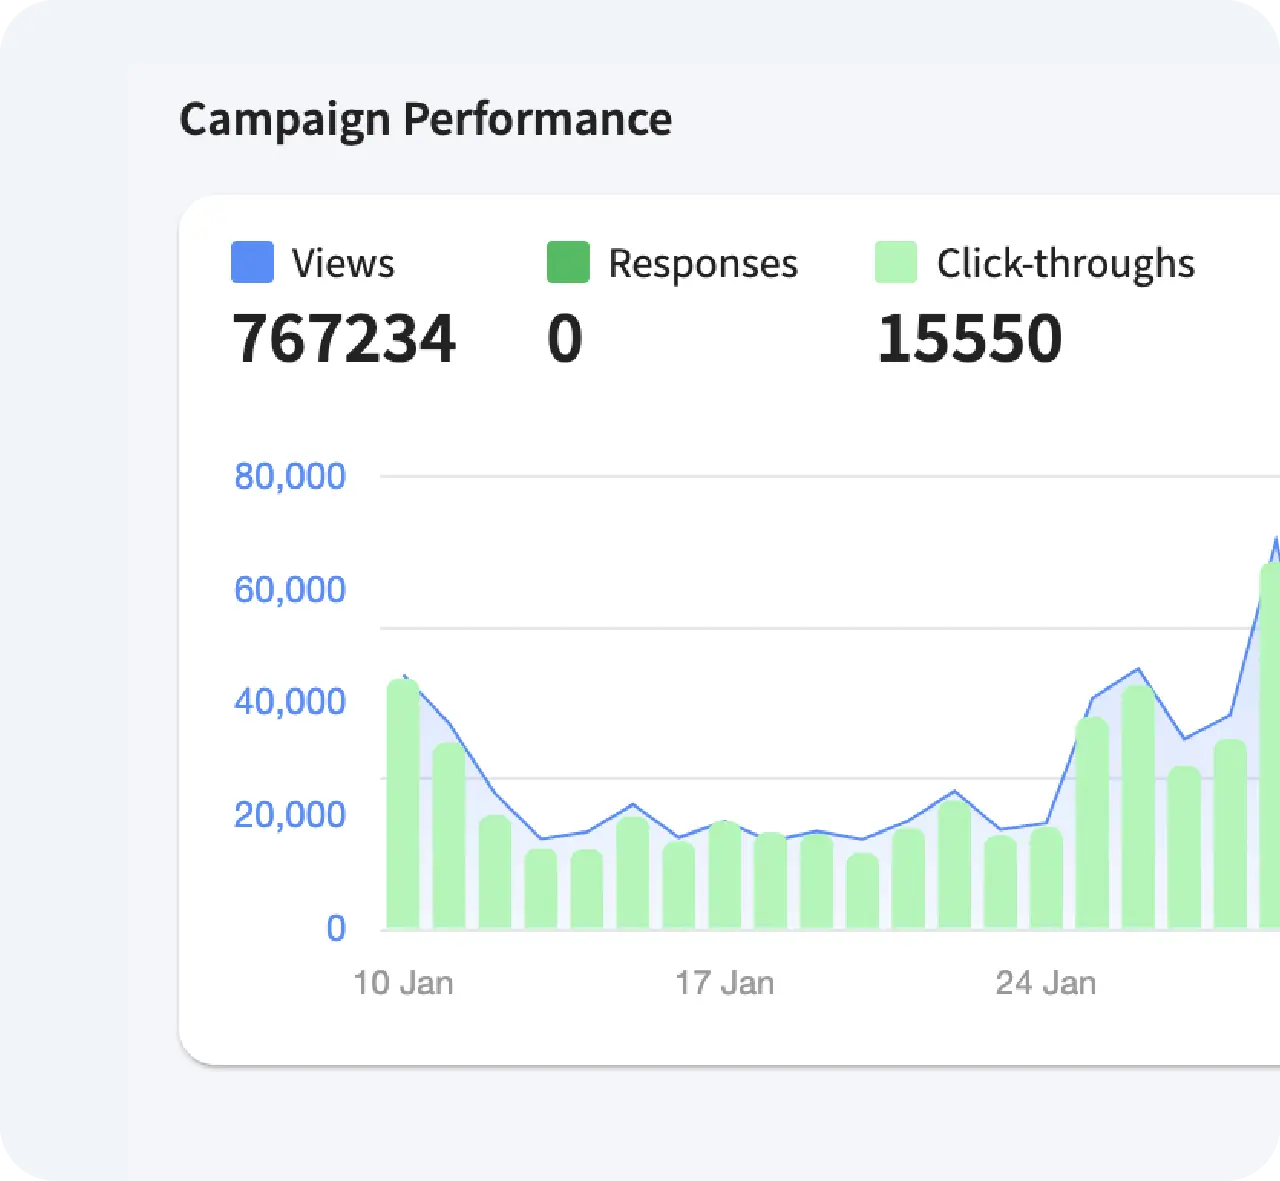Click the green bar above 24 Jan
Viewport: 1280px width, 1181px height.
click(x=1046, y=878)
